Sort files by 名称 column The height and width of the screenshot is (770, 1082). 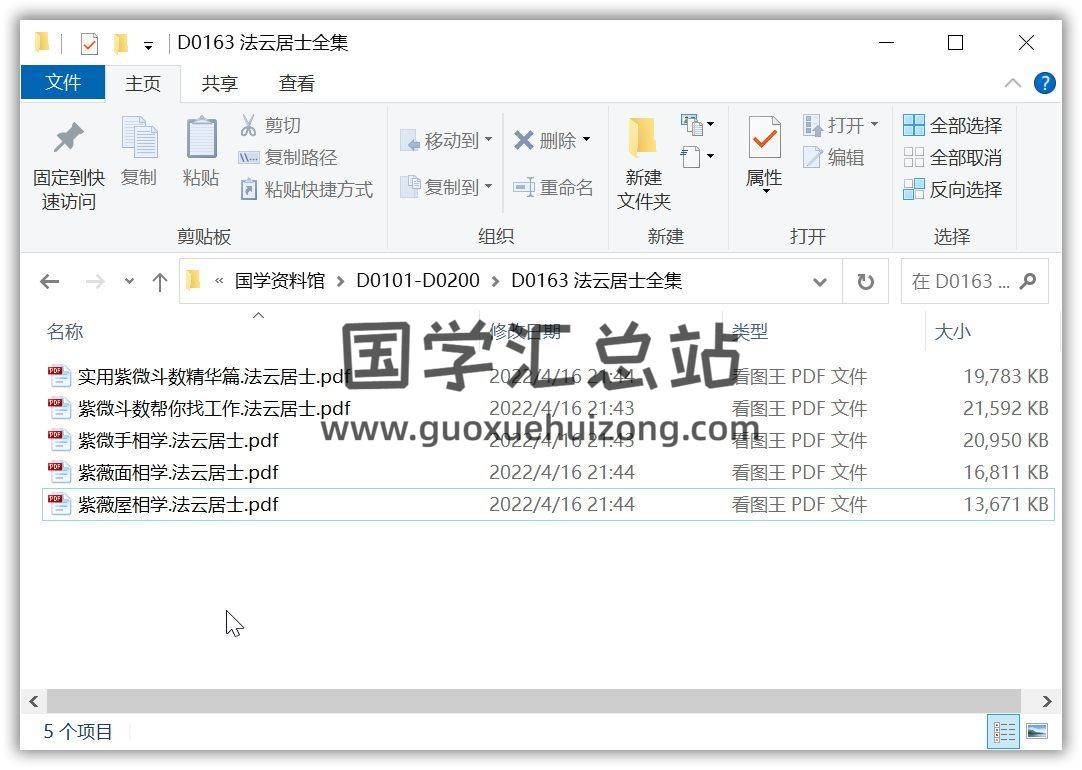[x=65, y=332]
